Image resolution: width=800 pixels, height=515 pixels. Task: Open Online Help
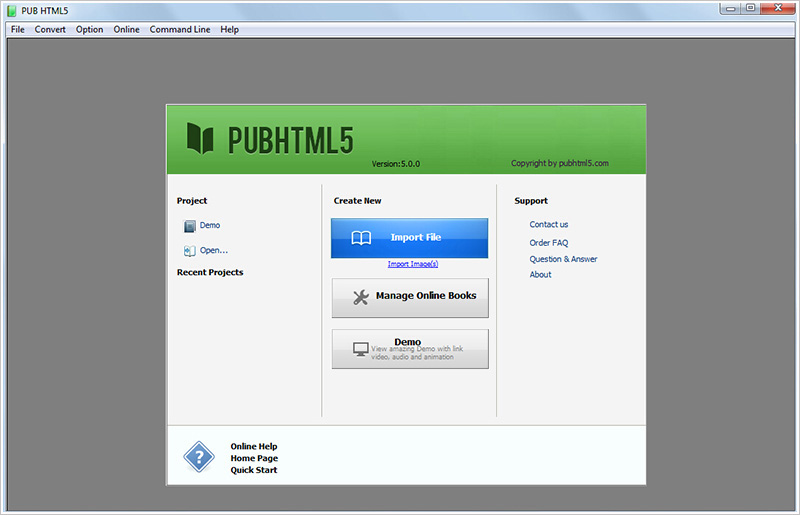[x=254, y=446]
